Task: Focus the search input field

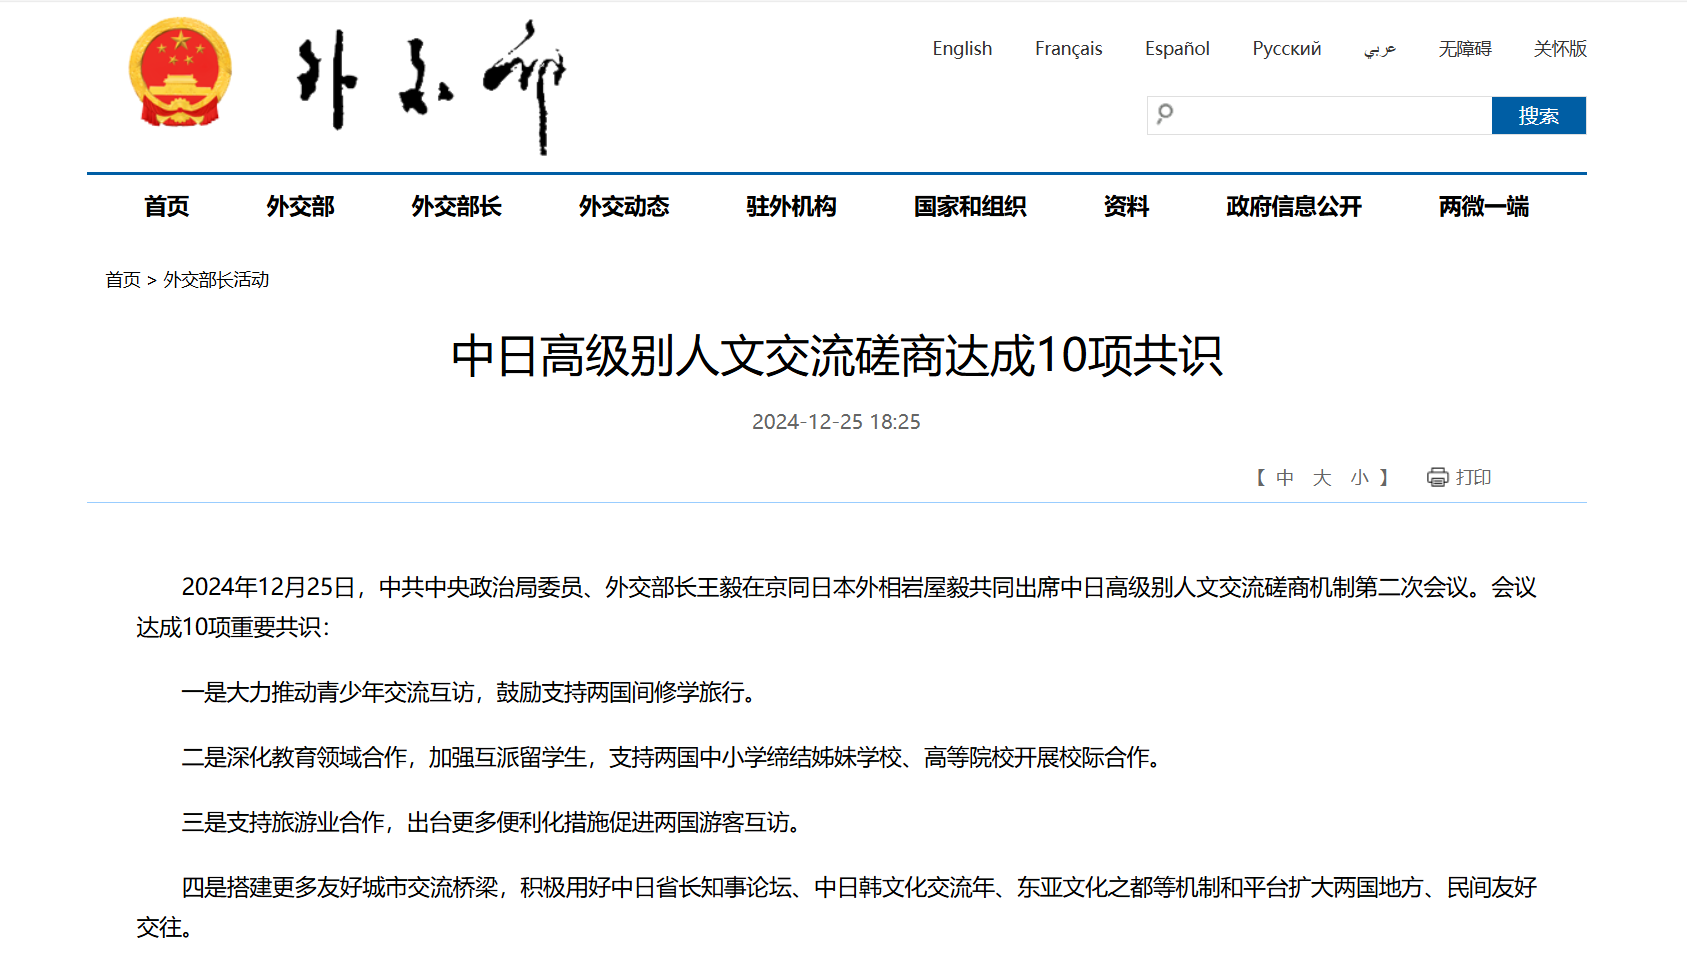Action: pyautogui.click(x=1330, y=115)
